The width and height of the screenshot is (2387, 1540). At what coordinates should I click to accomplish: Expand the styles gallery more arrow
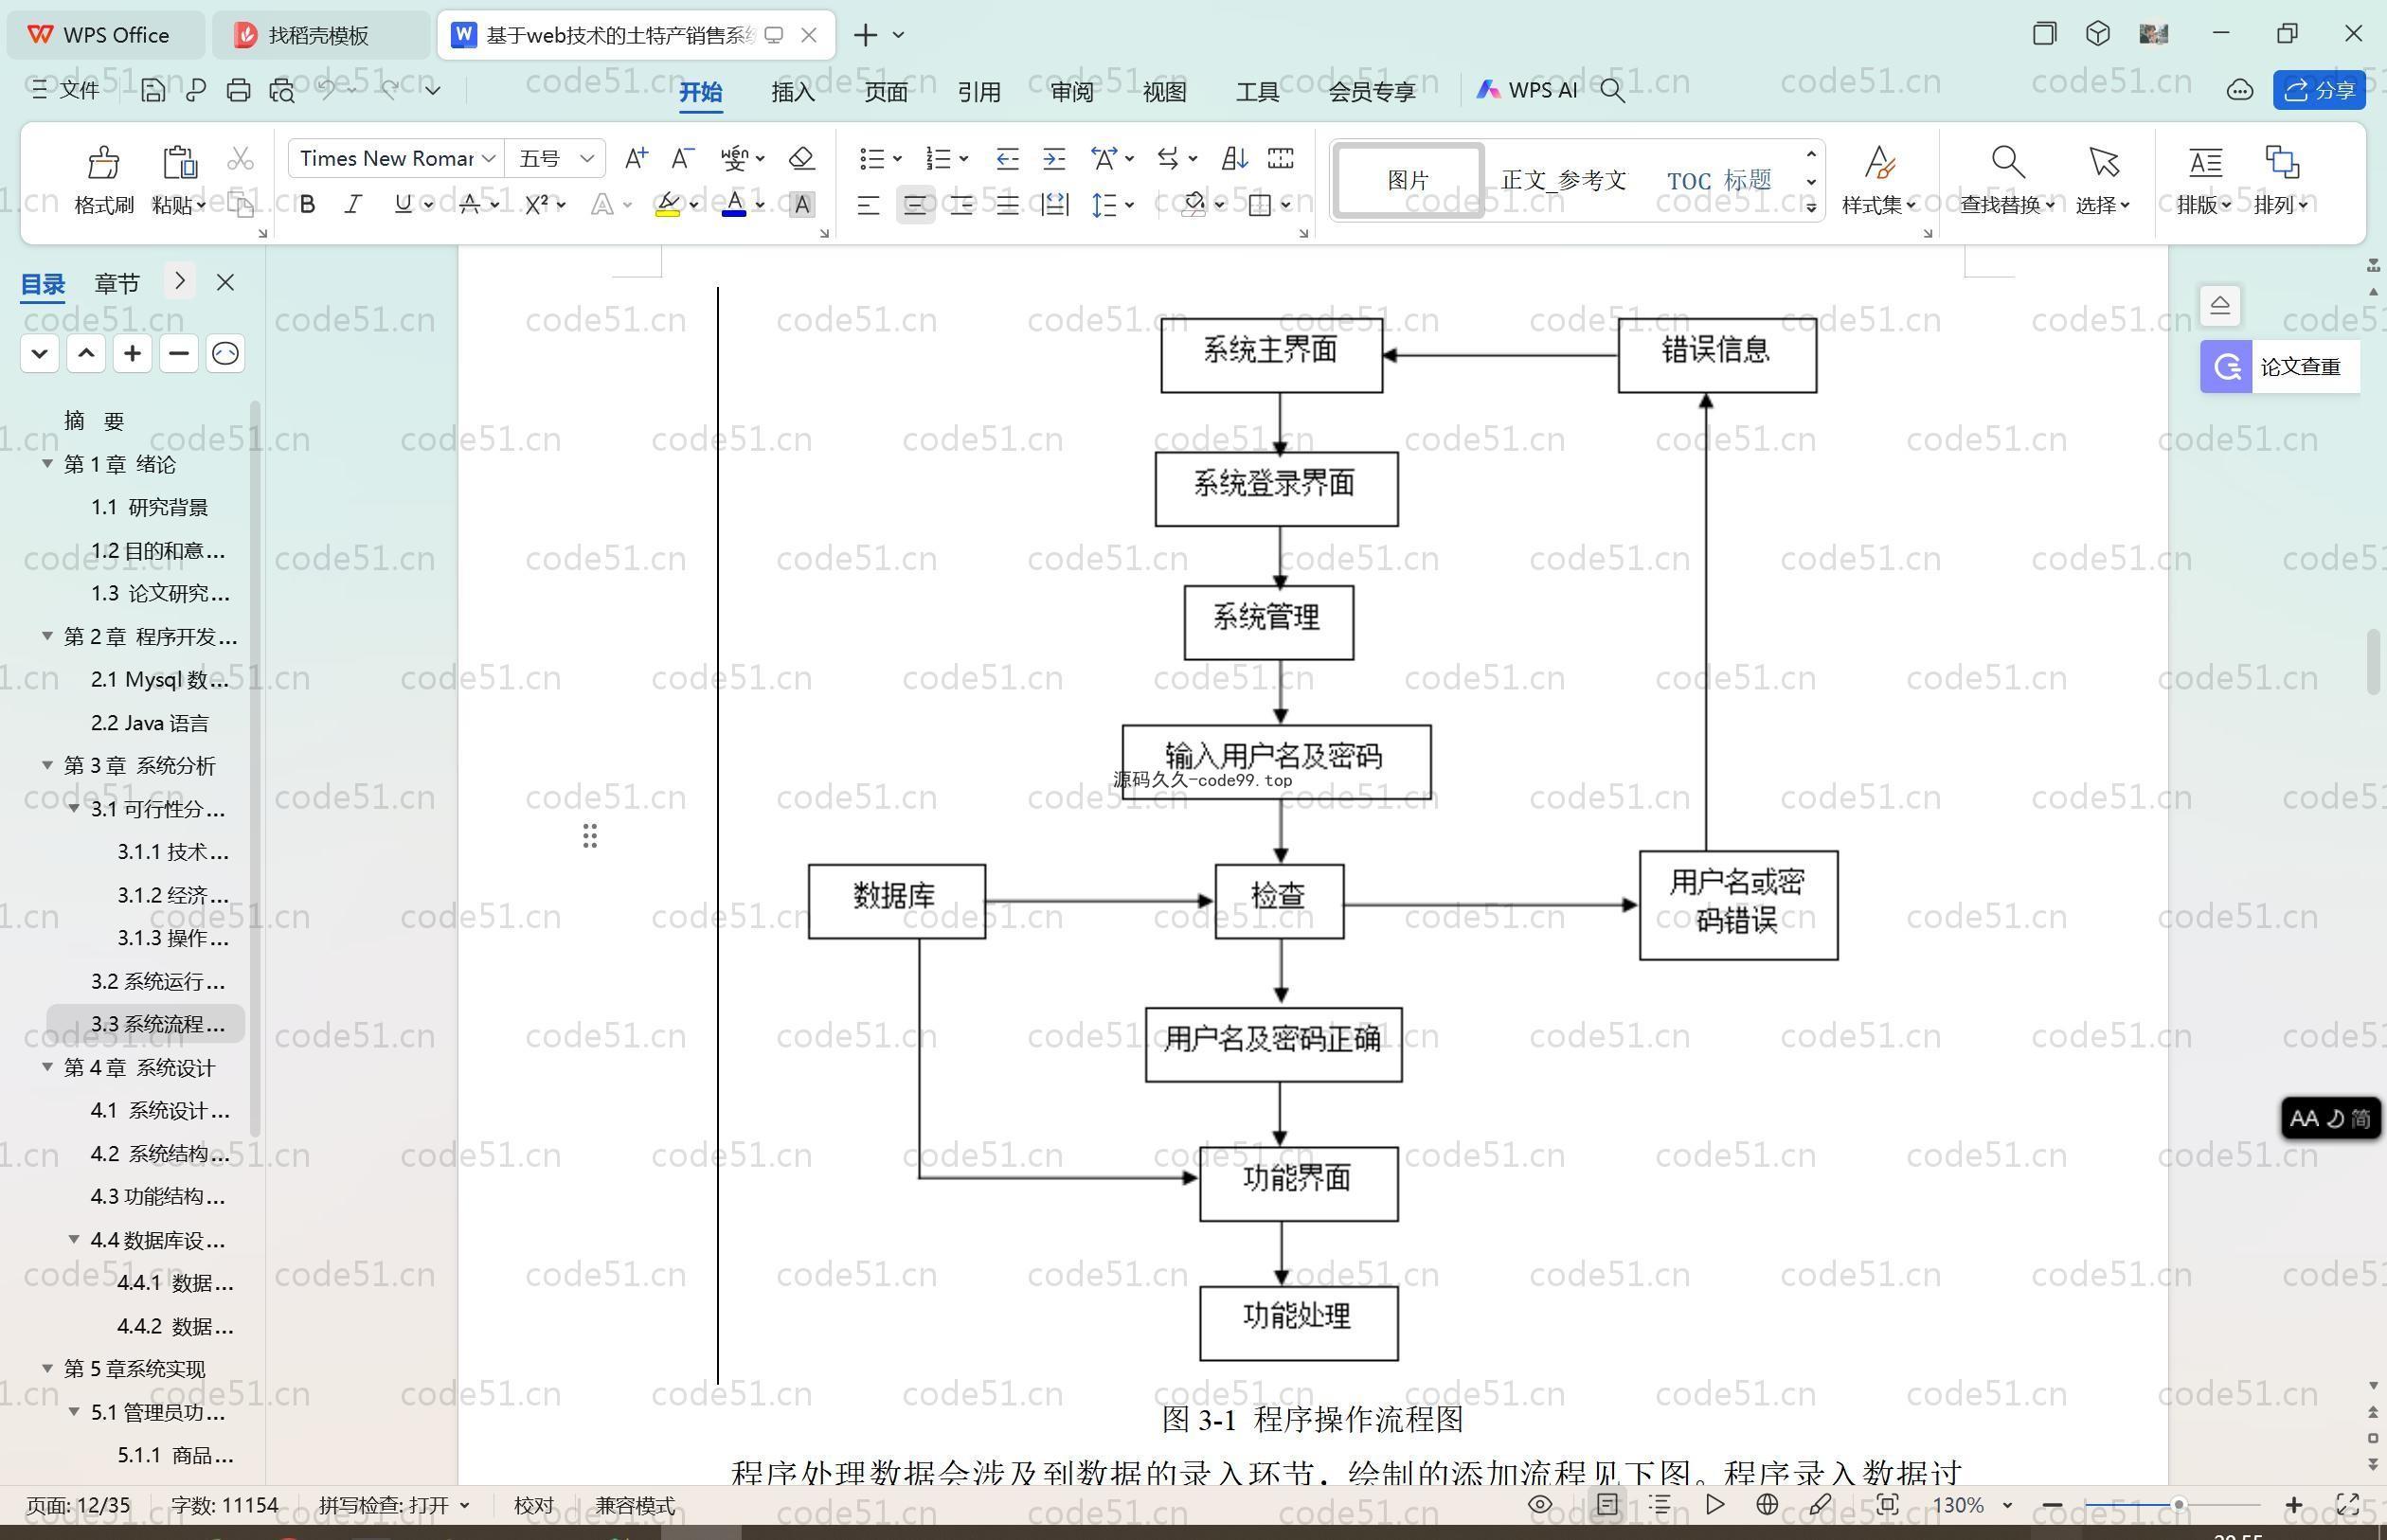click(1811, 207)
